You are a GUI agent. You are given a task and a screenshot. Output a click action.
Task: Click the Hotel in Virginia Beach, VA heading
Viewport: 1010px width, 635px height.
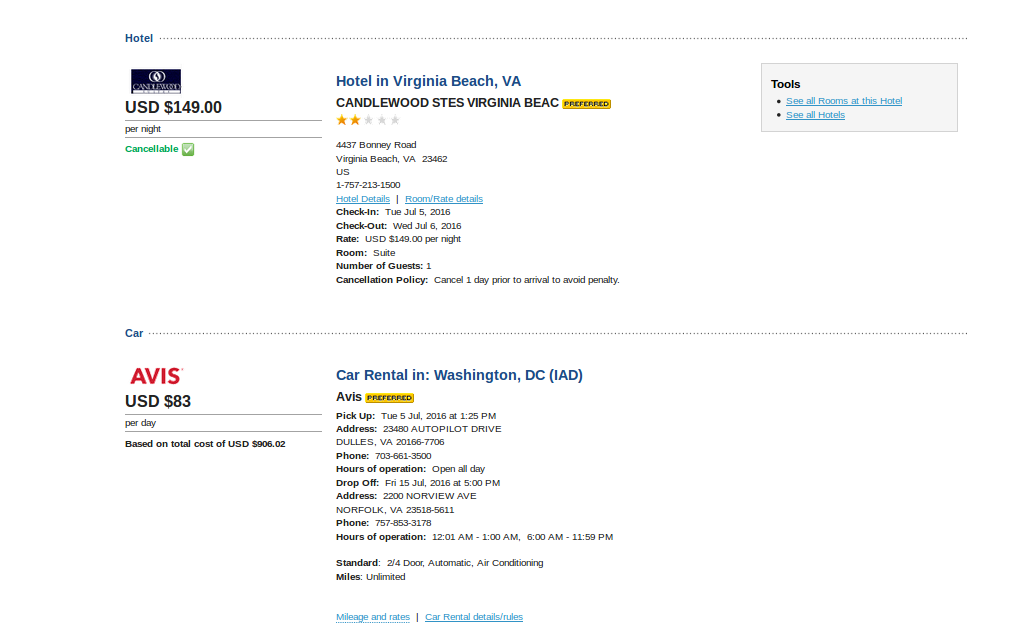(x=428, y=81)
